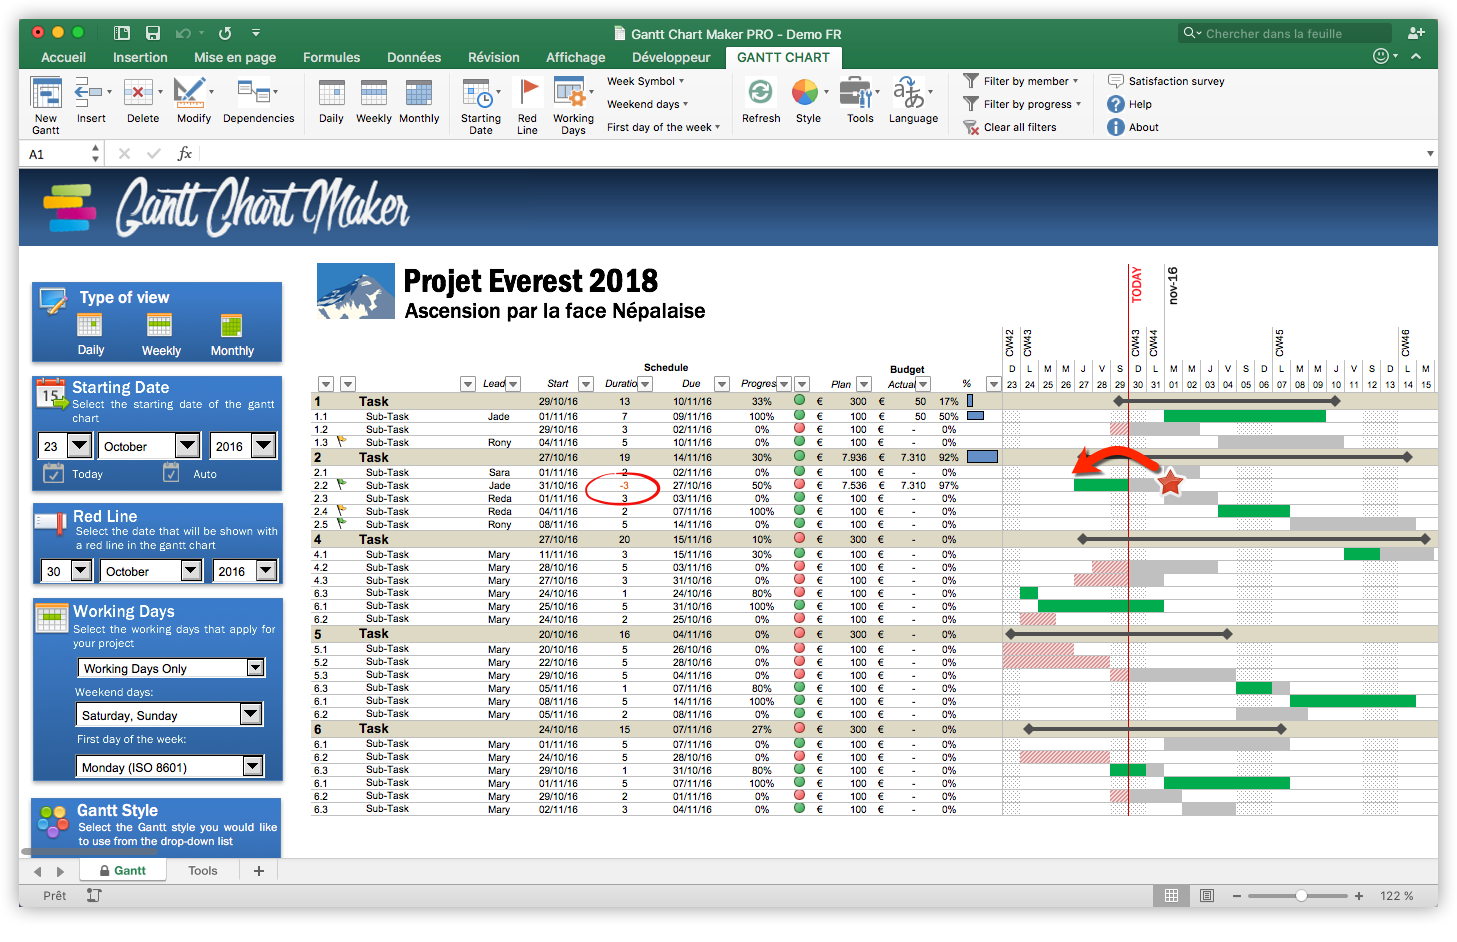Toggle the Auto checkbox
This screenshot has height=942, width=1457.
(x=171, y=473)
